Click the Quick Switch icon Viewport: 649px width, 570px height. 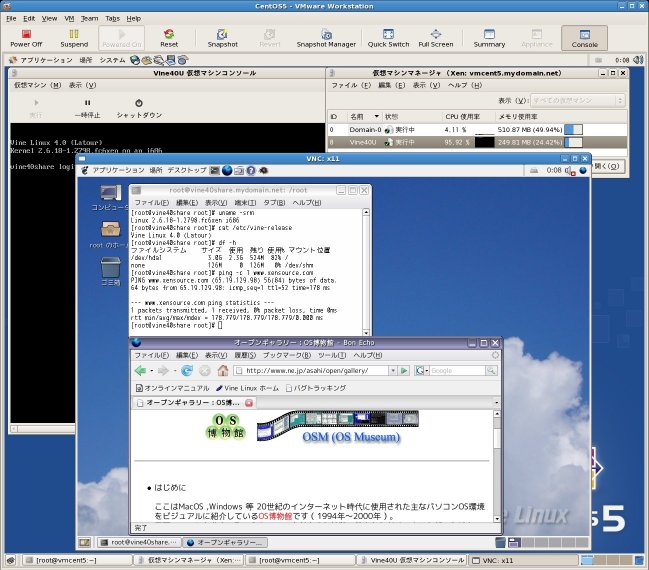point(388,38)
